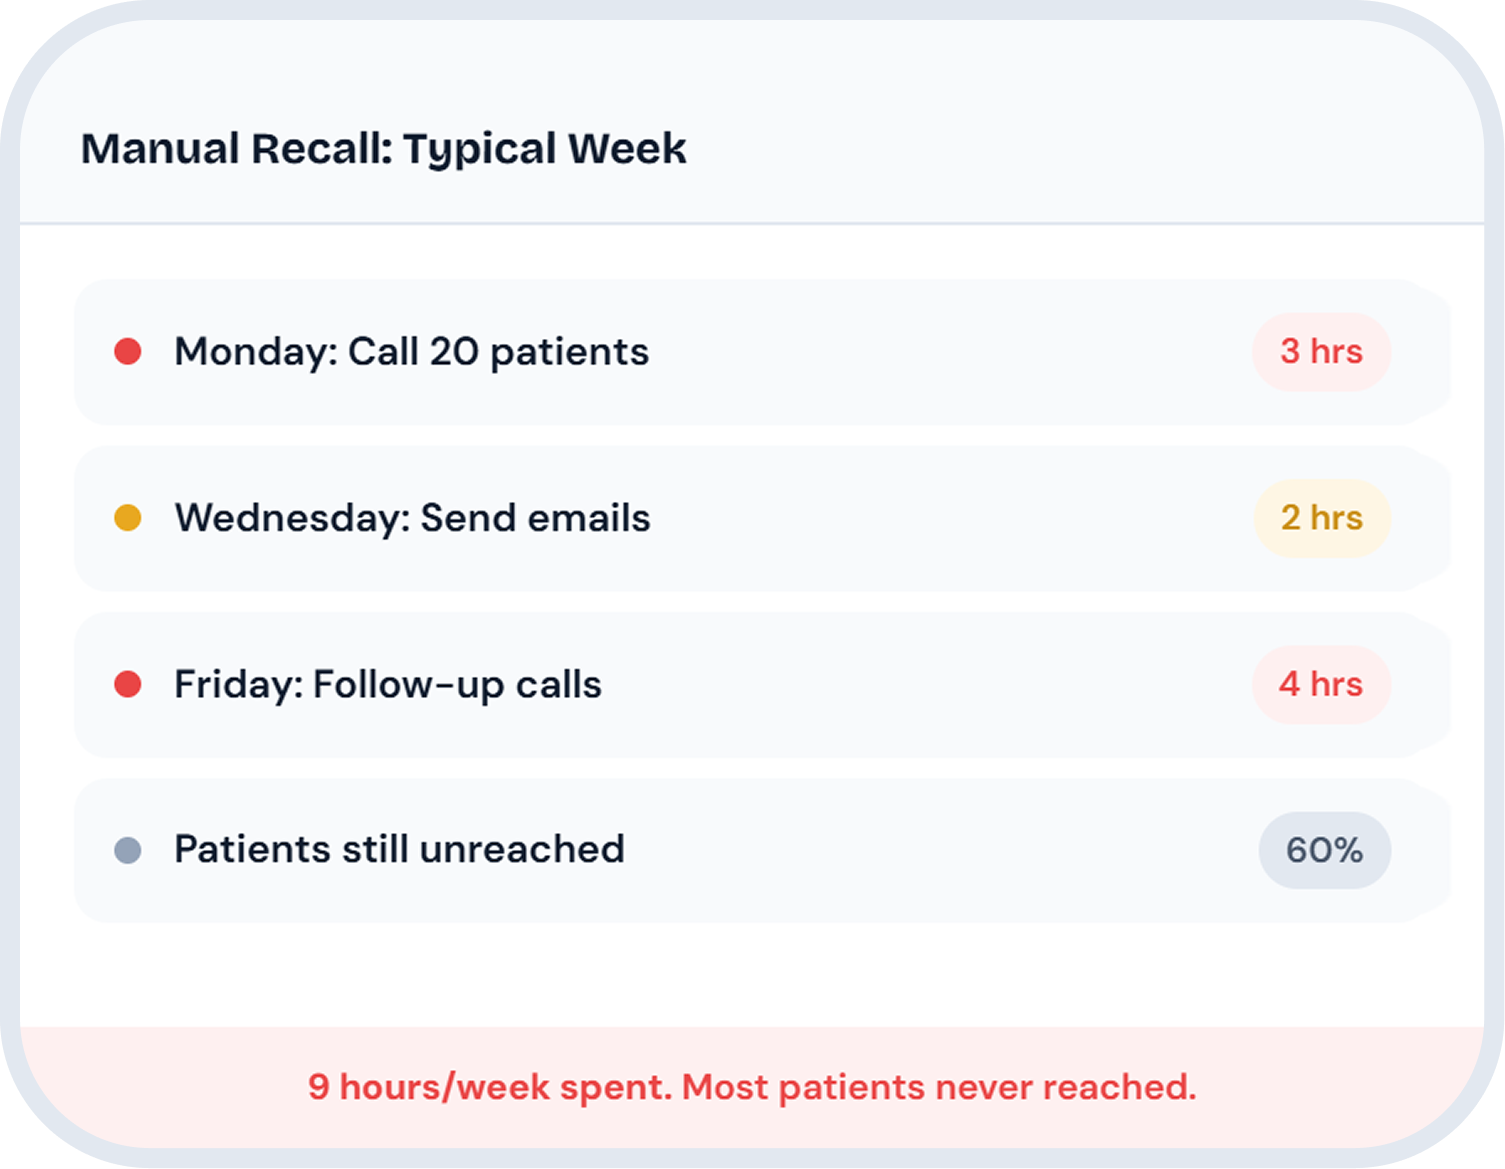Screen dimensions: 1505x1169
Task: Select the 2 hrs badge
Action: (1321, 518)
